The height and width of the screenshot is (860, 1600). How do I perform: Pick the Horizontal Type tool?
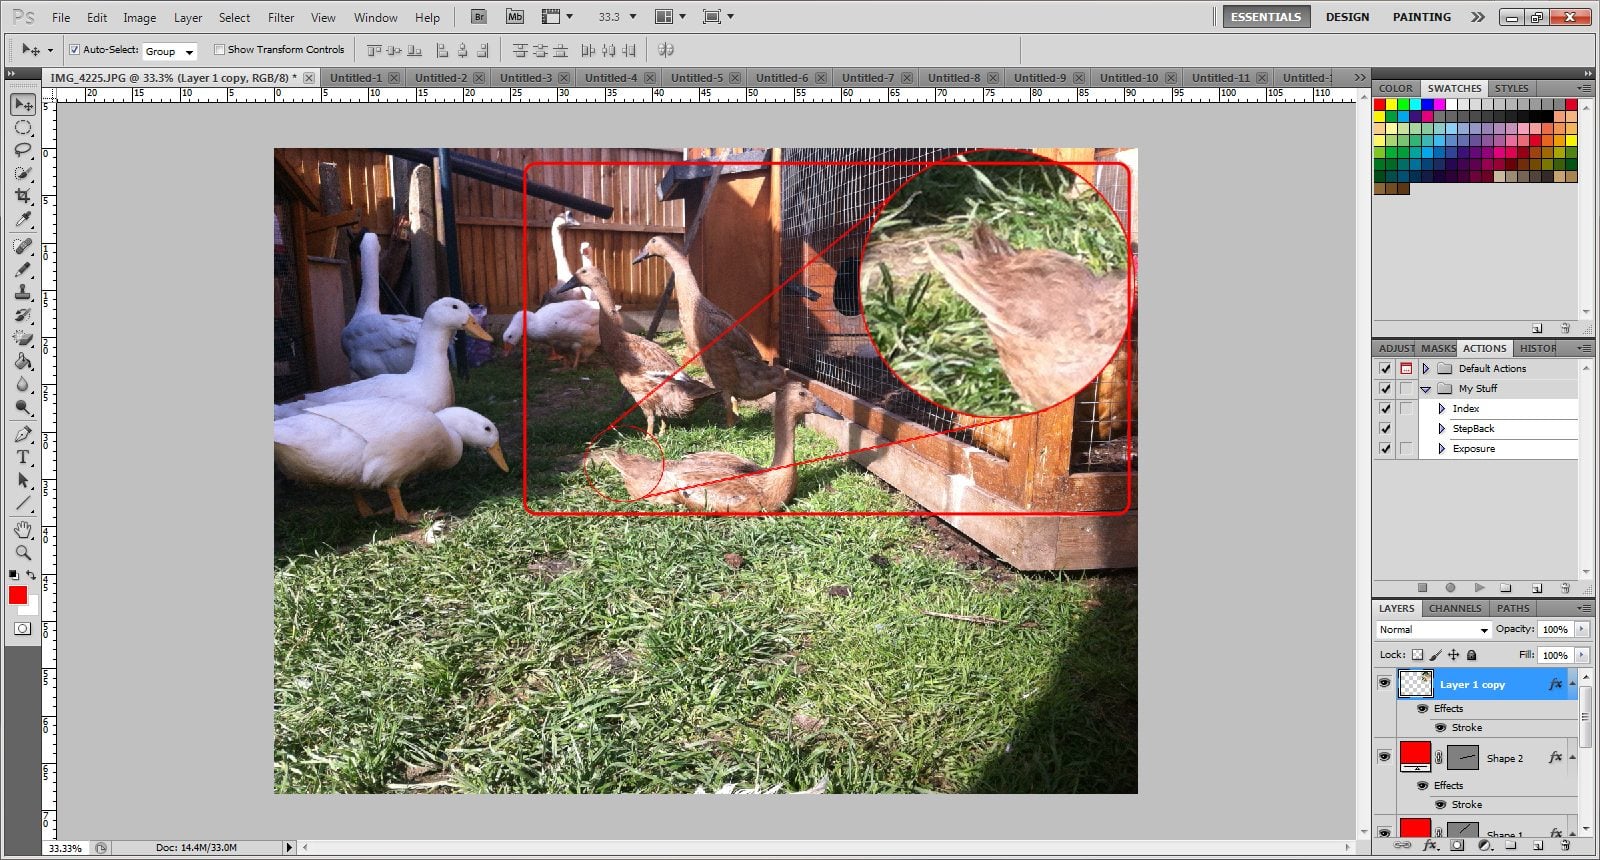[x=23, y=457]
